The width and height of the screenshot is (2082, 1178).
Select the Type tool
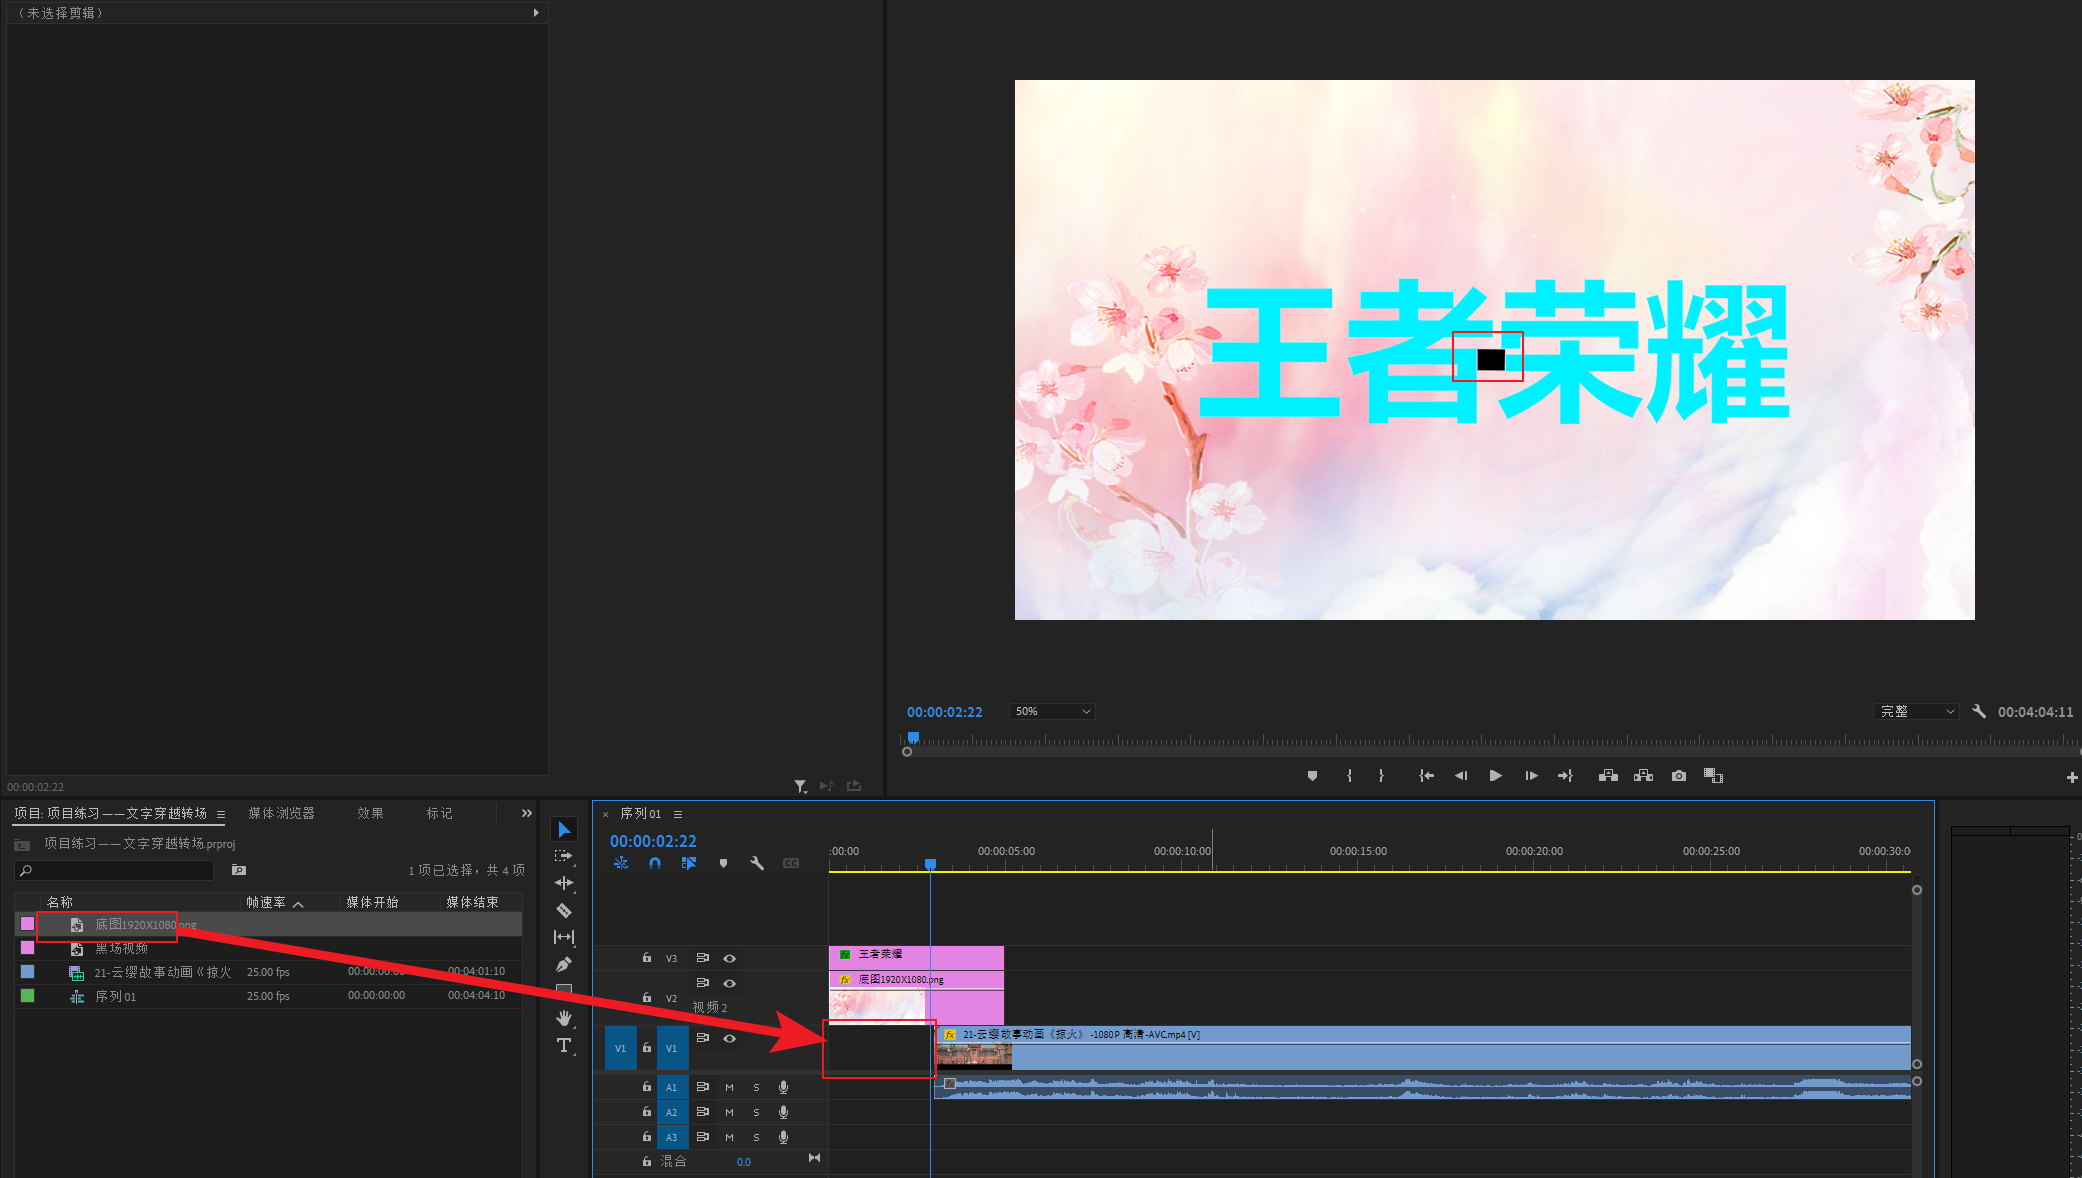(564, 1045)
